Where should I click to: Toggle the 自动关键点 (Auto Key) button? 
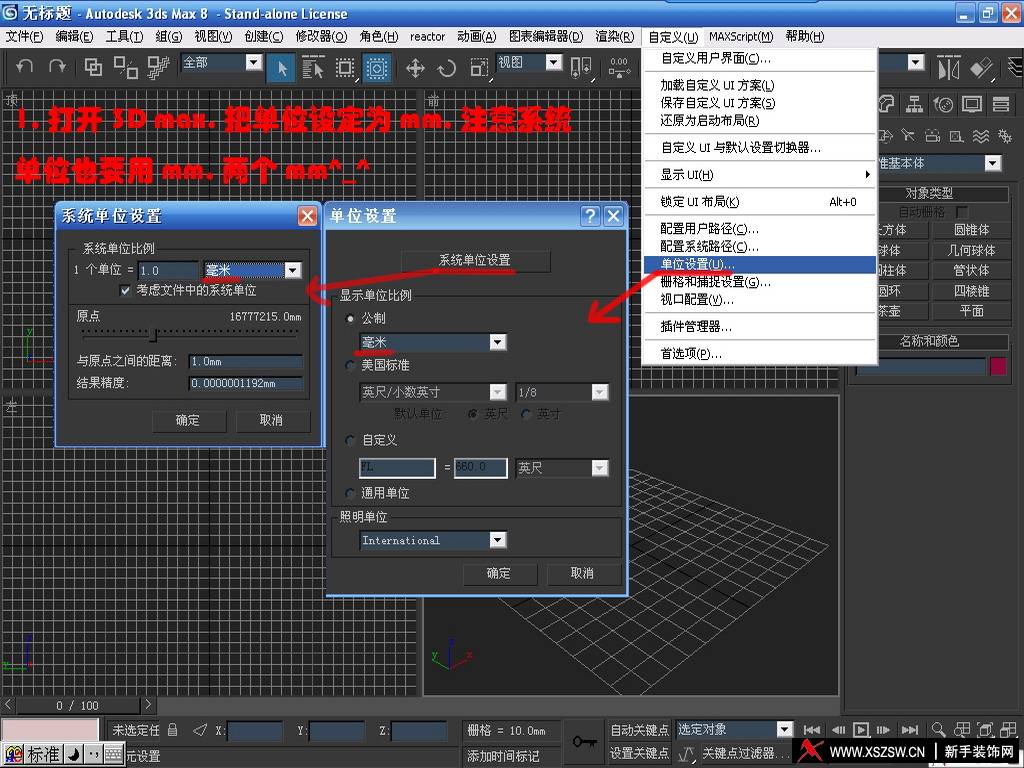[639, 729]
